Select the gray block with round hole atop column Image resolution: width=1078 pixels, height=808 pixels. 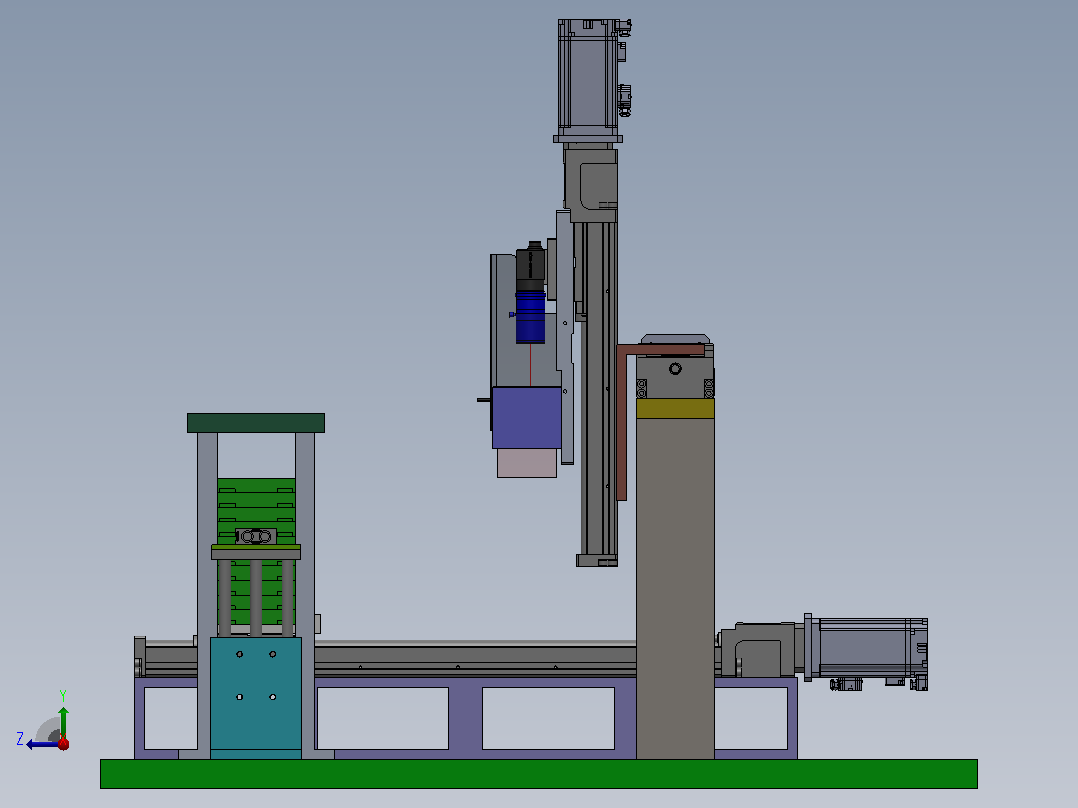coord(675,378)
